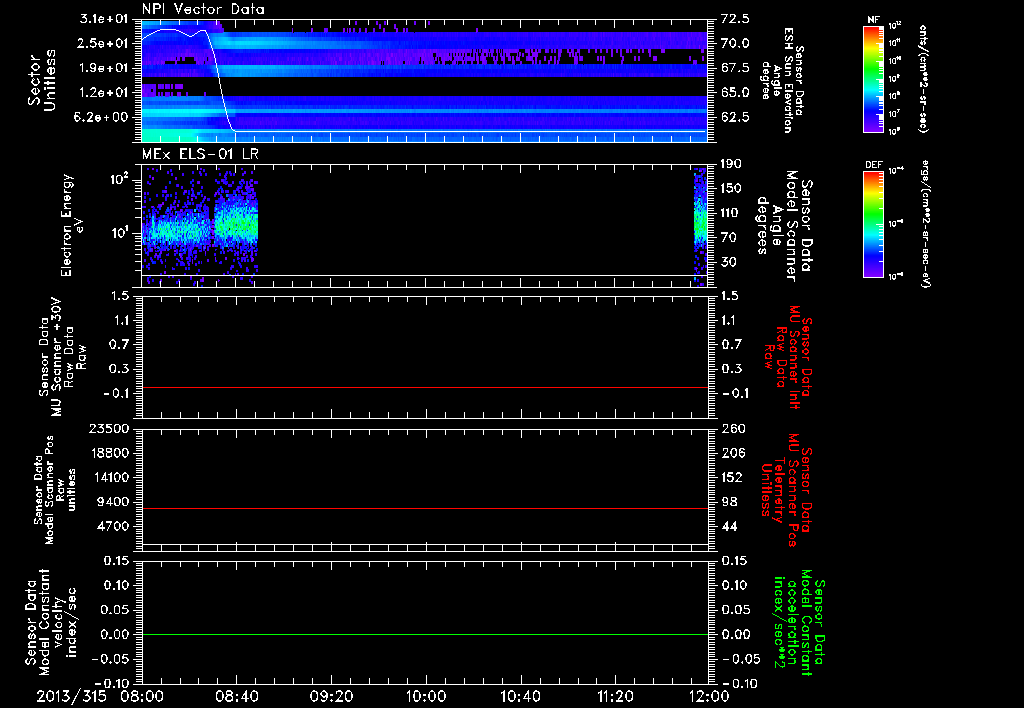
Task: Click the red MU Scanner Inh label
Action: click(789, 357)
